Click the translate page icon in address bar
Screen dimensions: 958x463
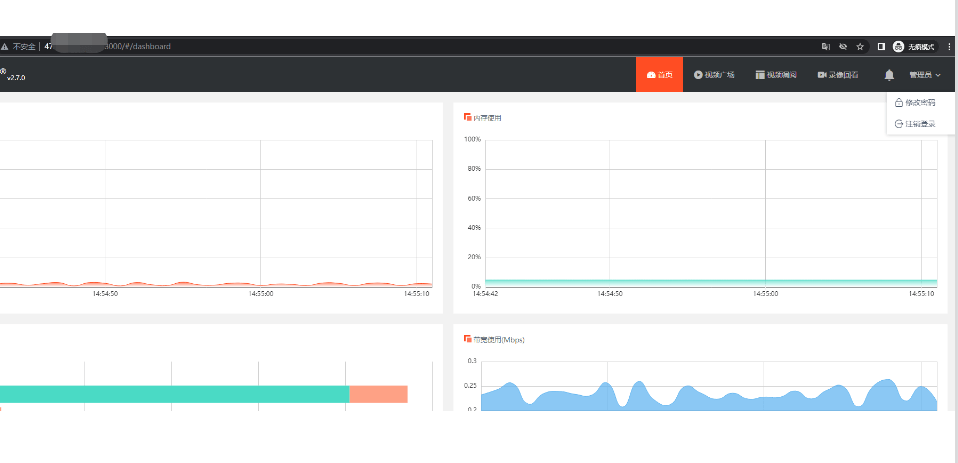825,46
